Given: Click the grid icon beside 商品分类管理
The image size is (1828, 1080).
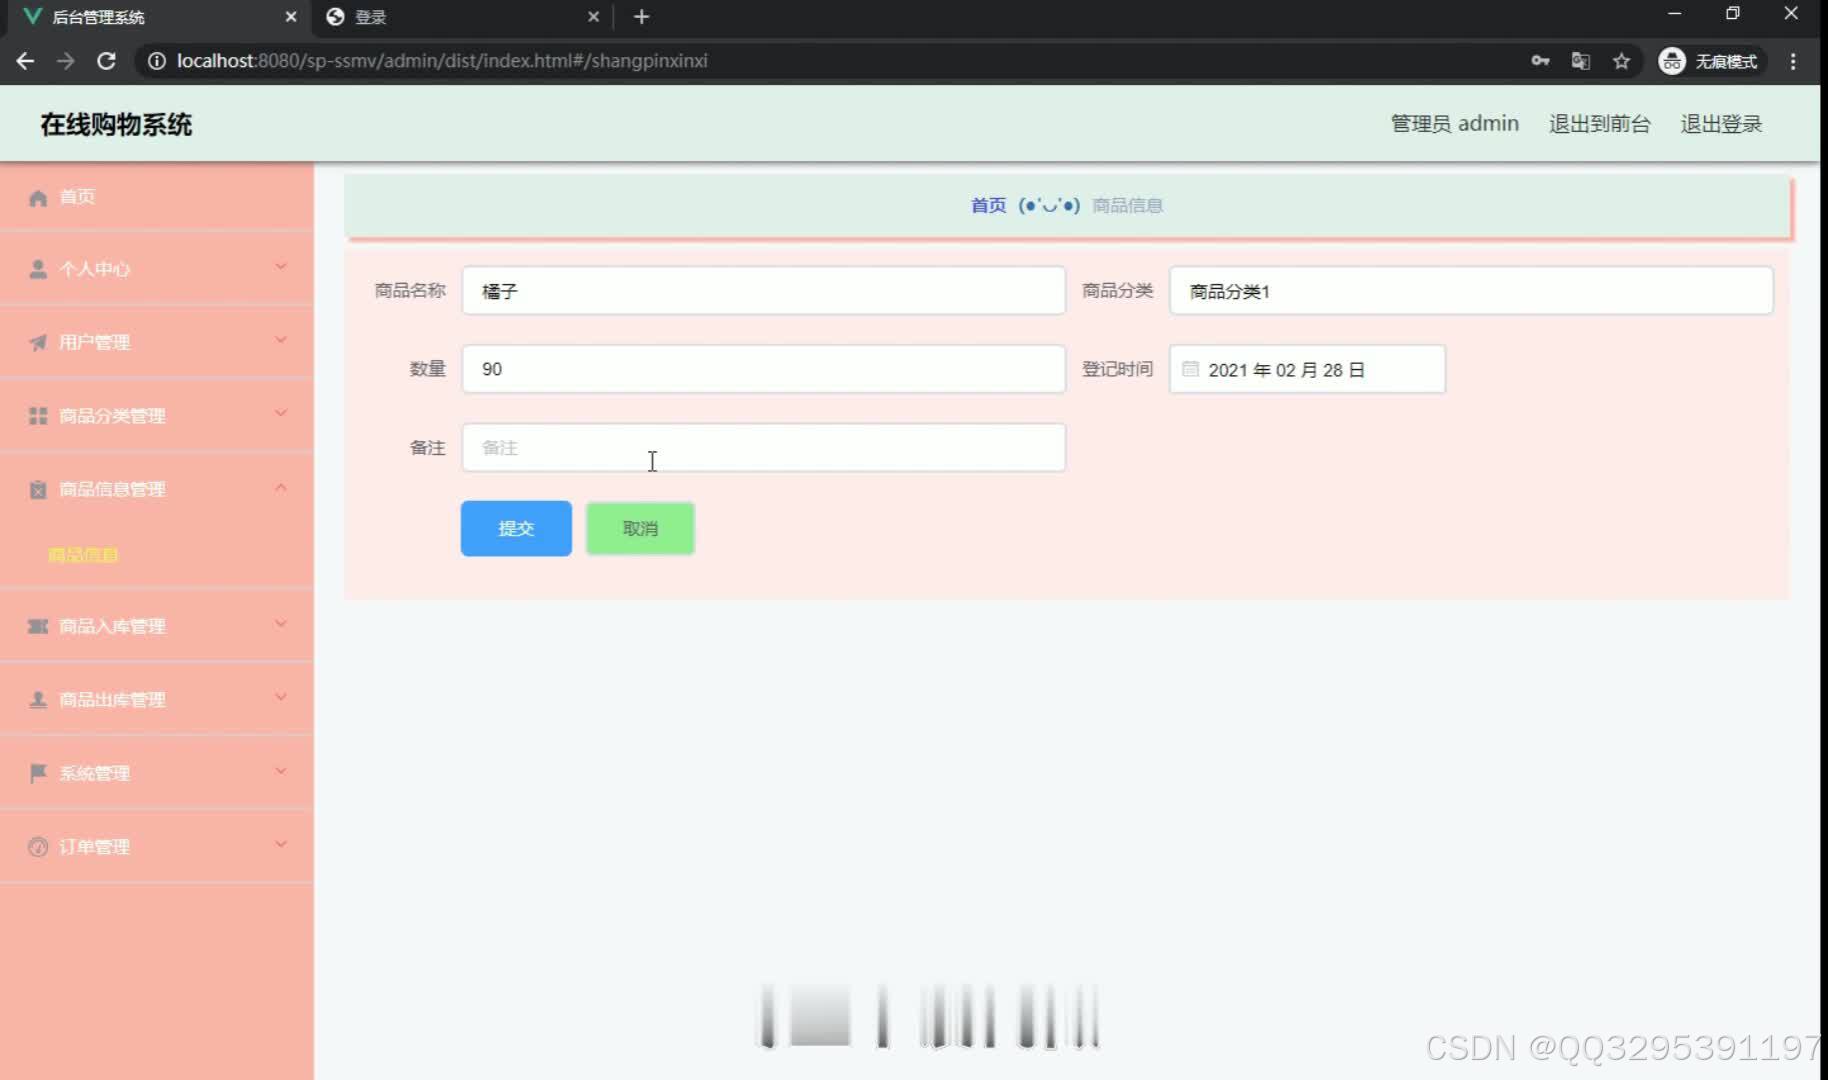Looking at the screenshot, I should click(x=38, y=416).
